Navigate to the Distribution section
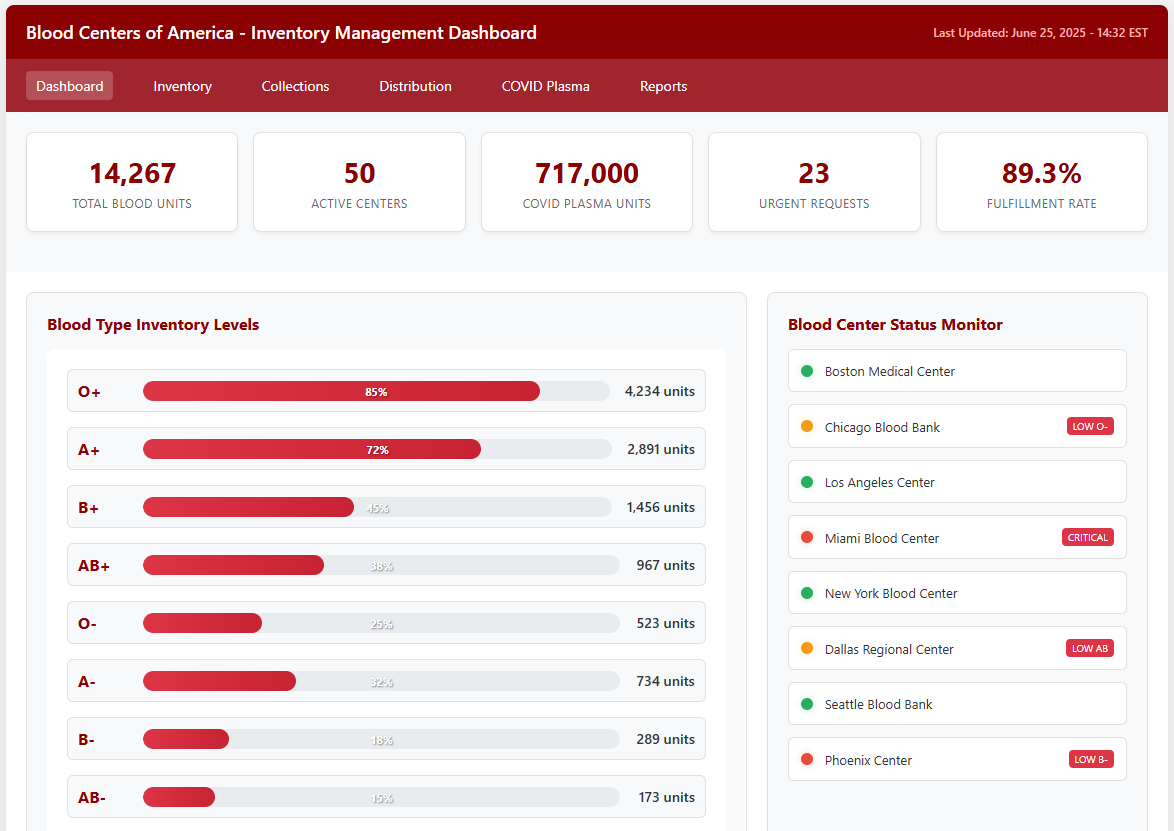 (415, 86)
